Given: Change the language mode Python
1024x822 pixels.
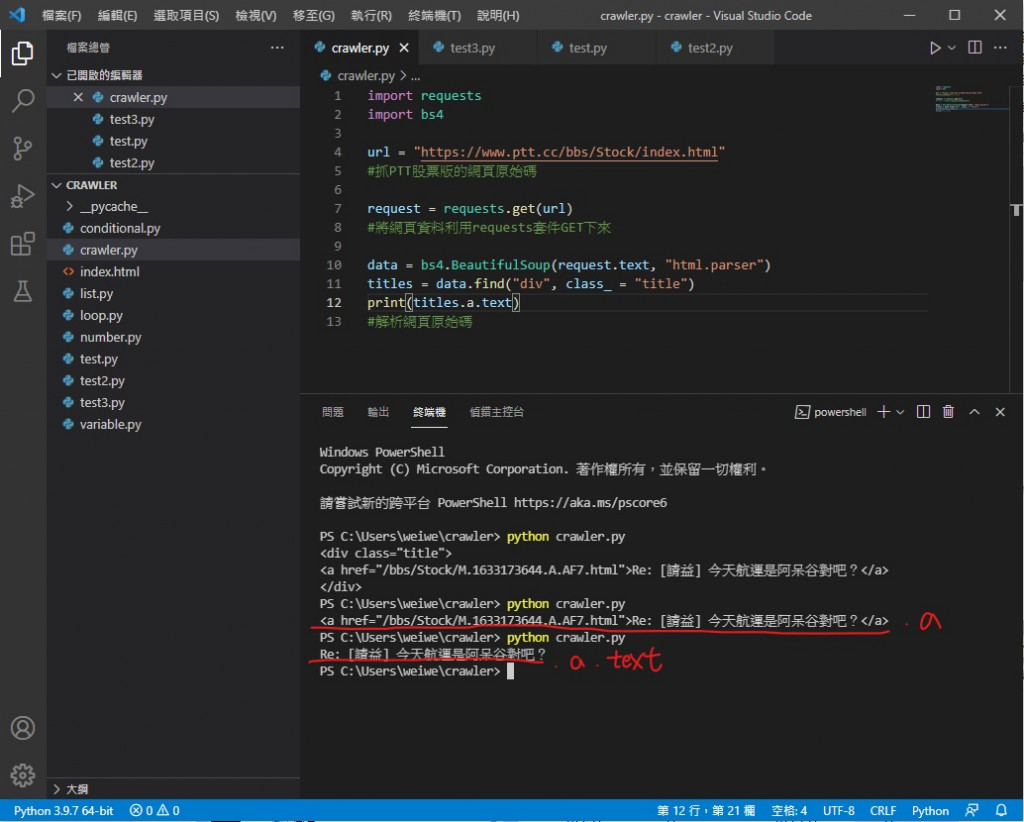Looking at the screenshot, I should pos(930,810).
